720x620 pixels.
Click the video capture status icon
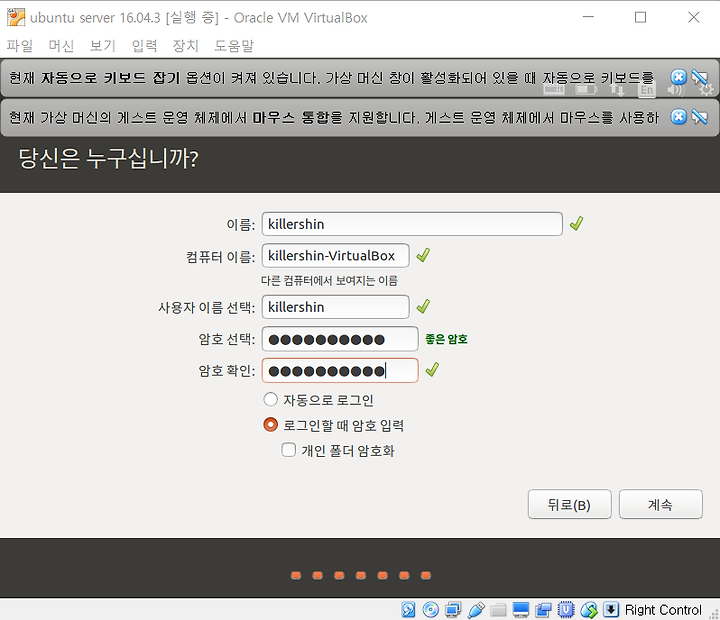(x=543, y=609)
